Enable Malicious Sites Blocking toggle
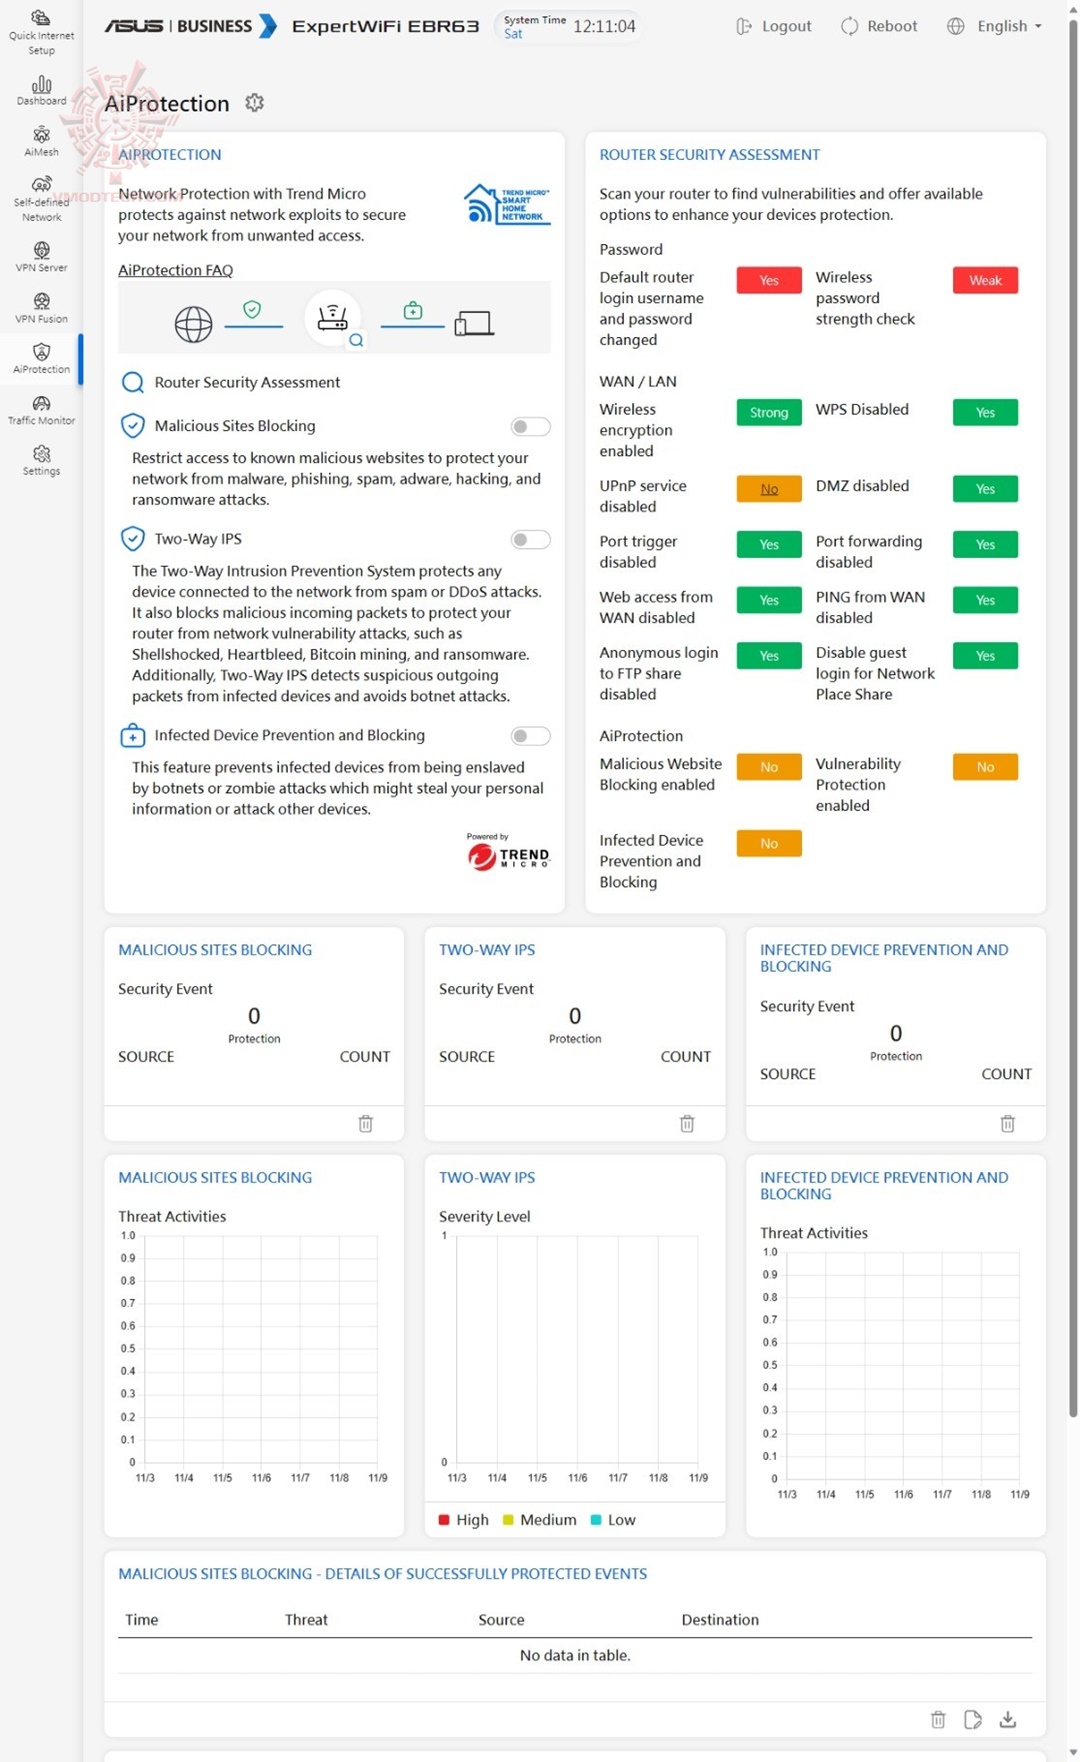This screenshot has width=1080, height=1762. (x=530, y=427)
